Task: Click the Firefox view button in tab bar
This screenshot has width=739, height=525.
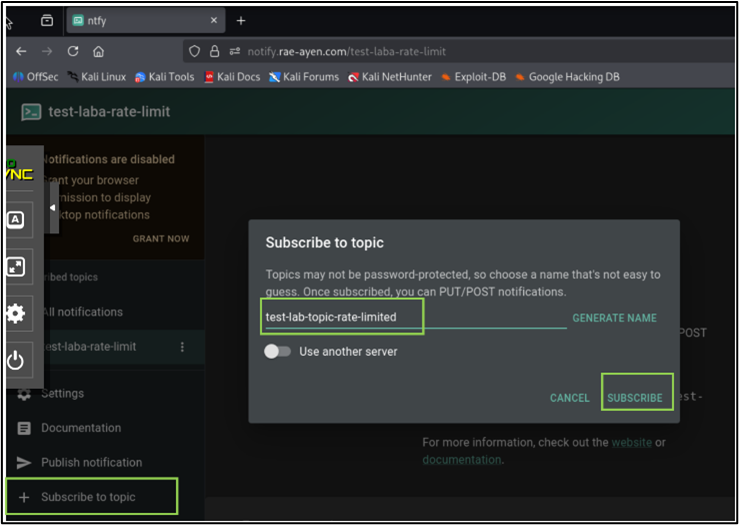Action: pyautogui.click(x=47, y=21)
